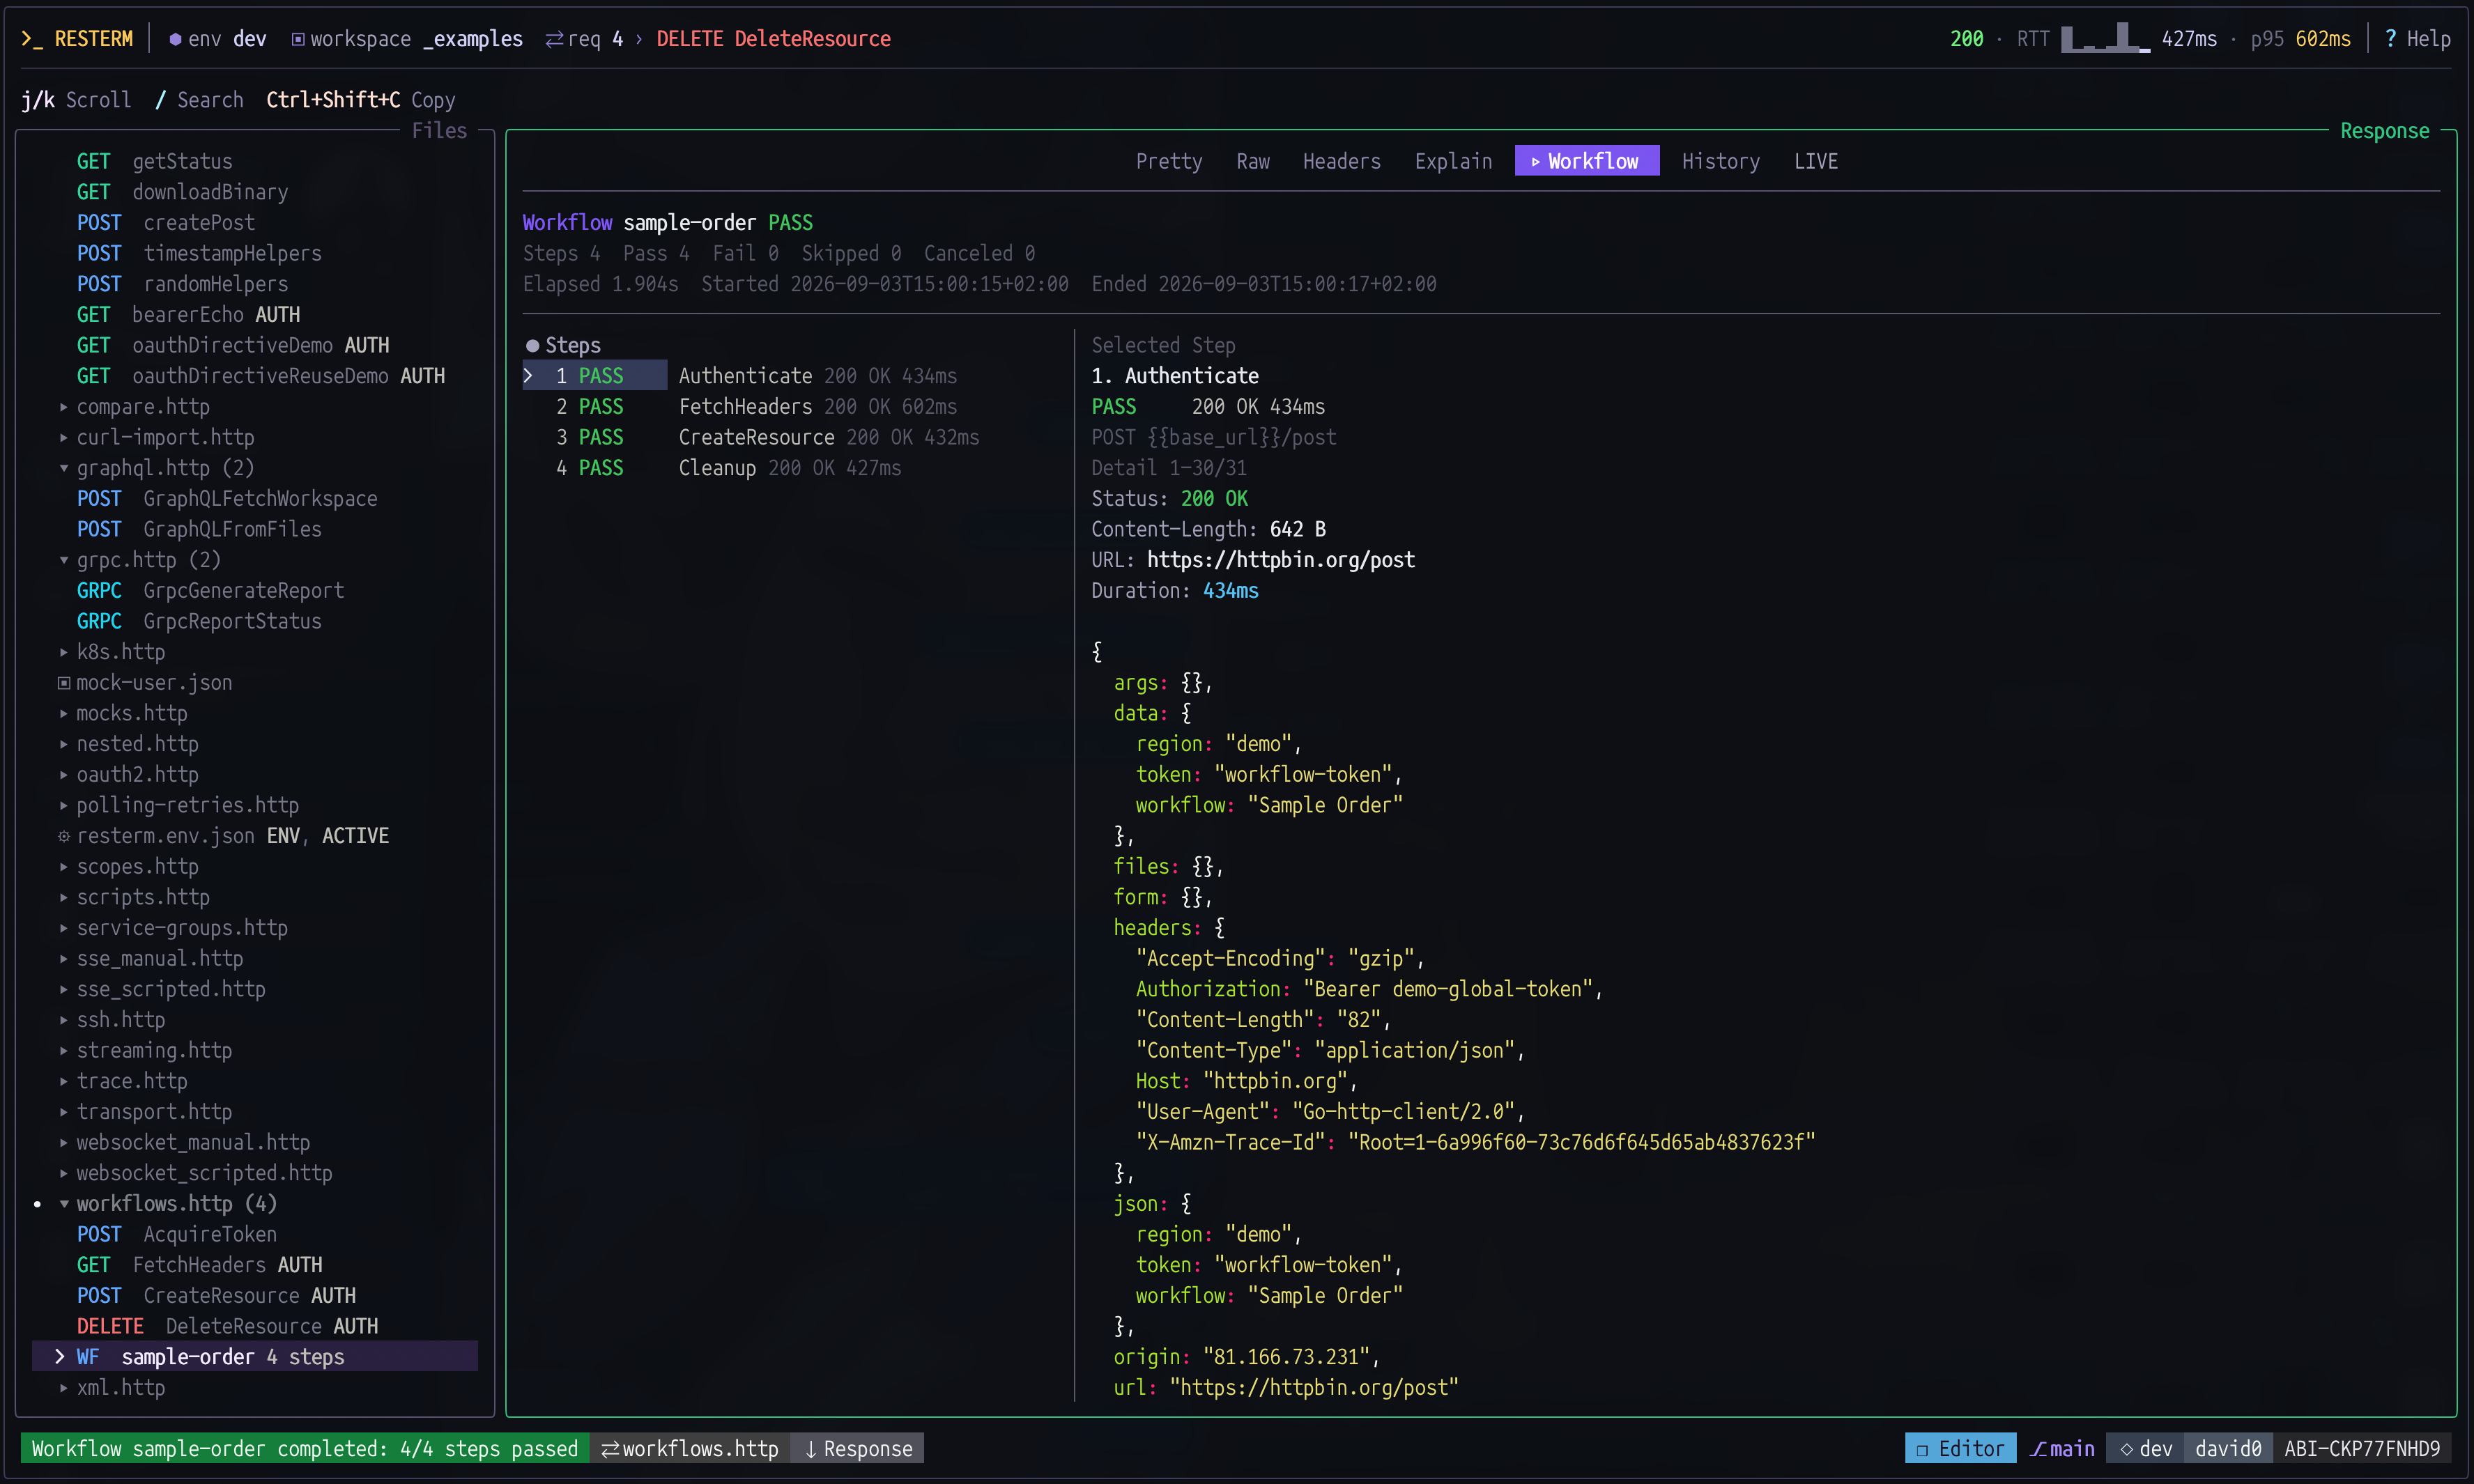Screen dimensions: 2474x1484
Task: Open the httpbin.org/post URL link
Action: (x=1281, y=560)
